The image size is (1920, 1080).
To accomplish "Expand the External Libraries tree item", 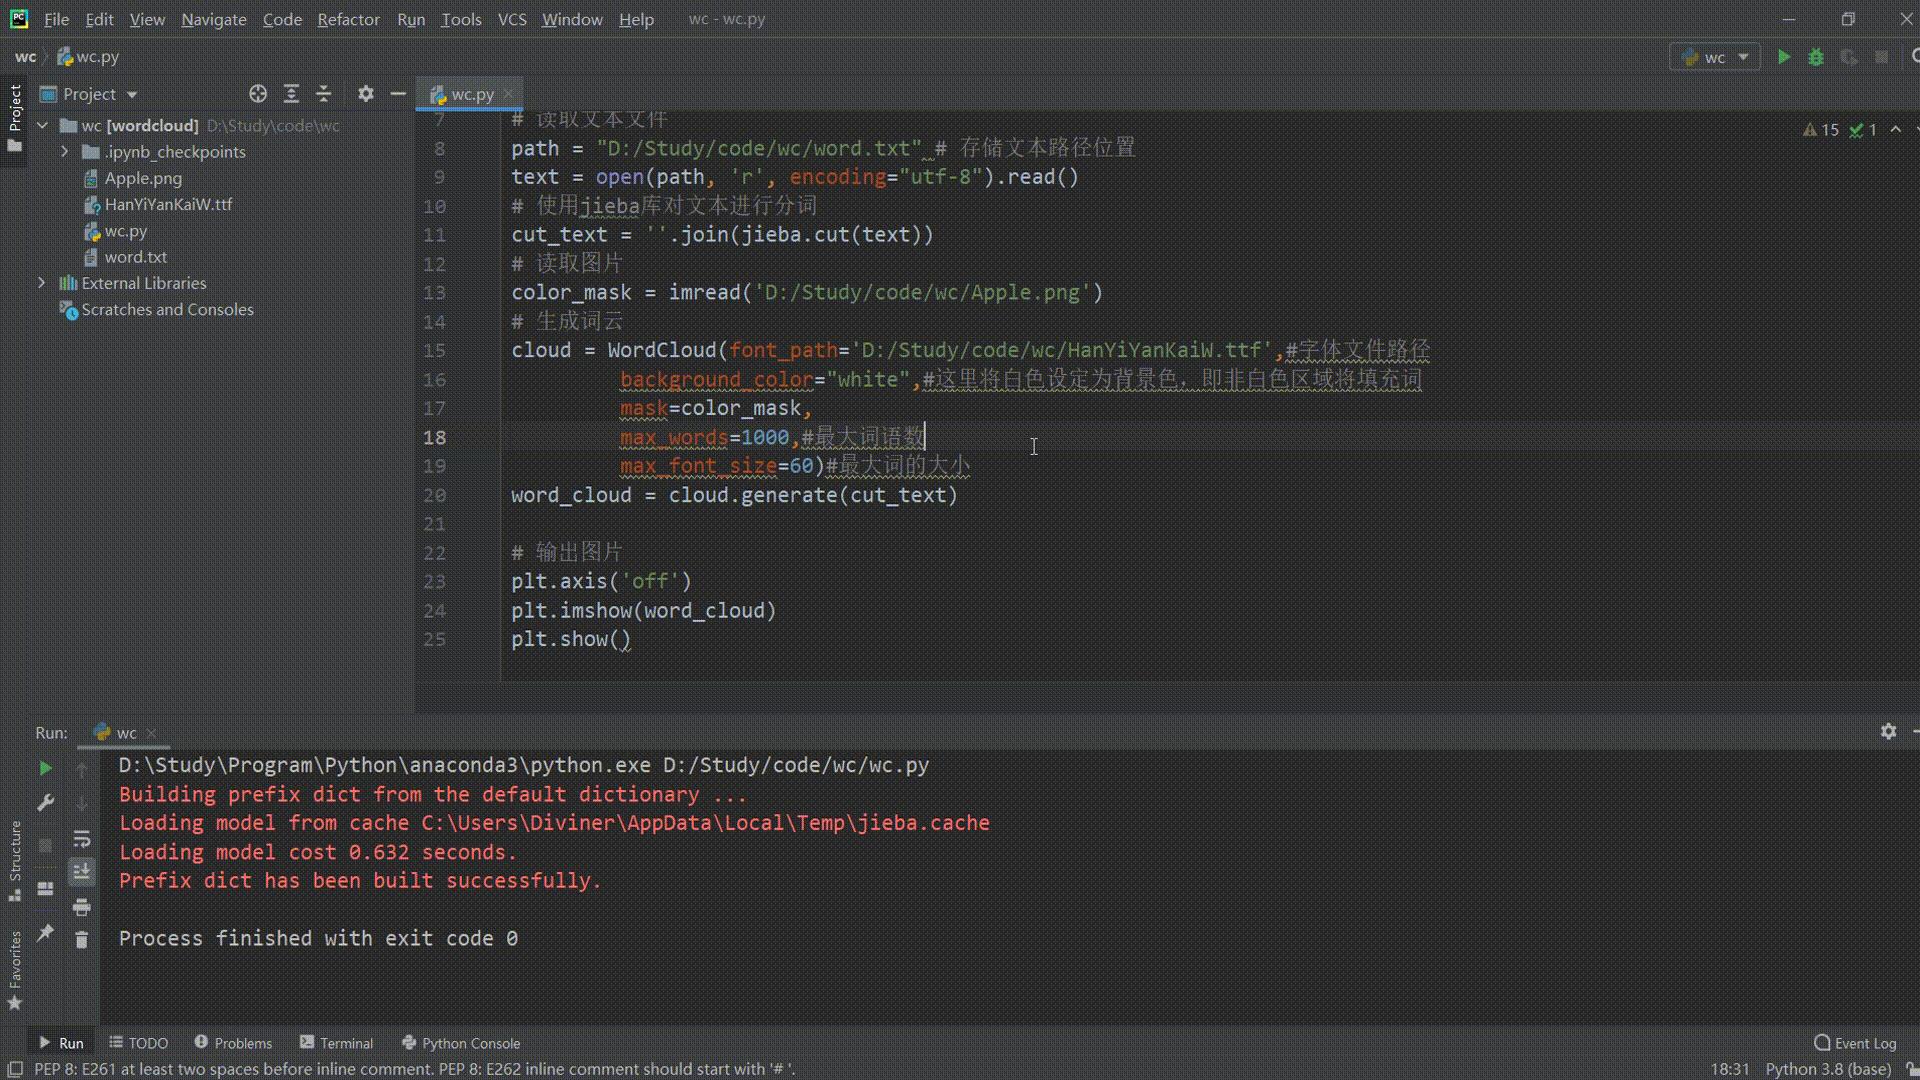I will pos(42,282).
